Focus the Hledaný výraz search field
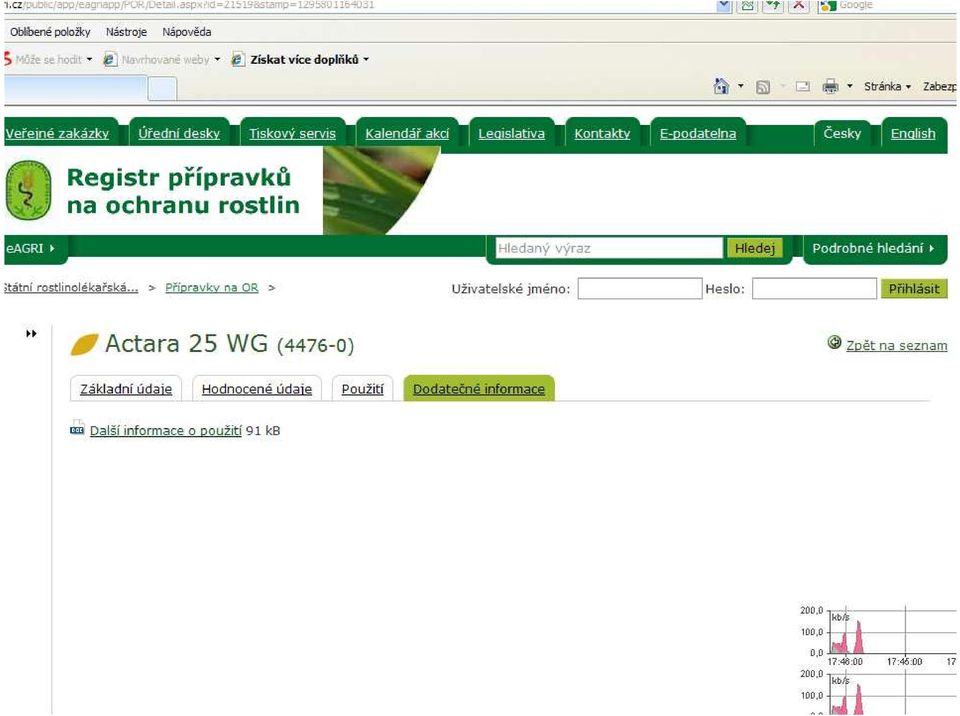Screen dimensions: 960x716 609,248
